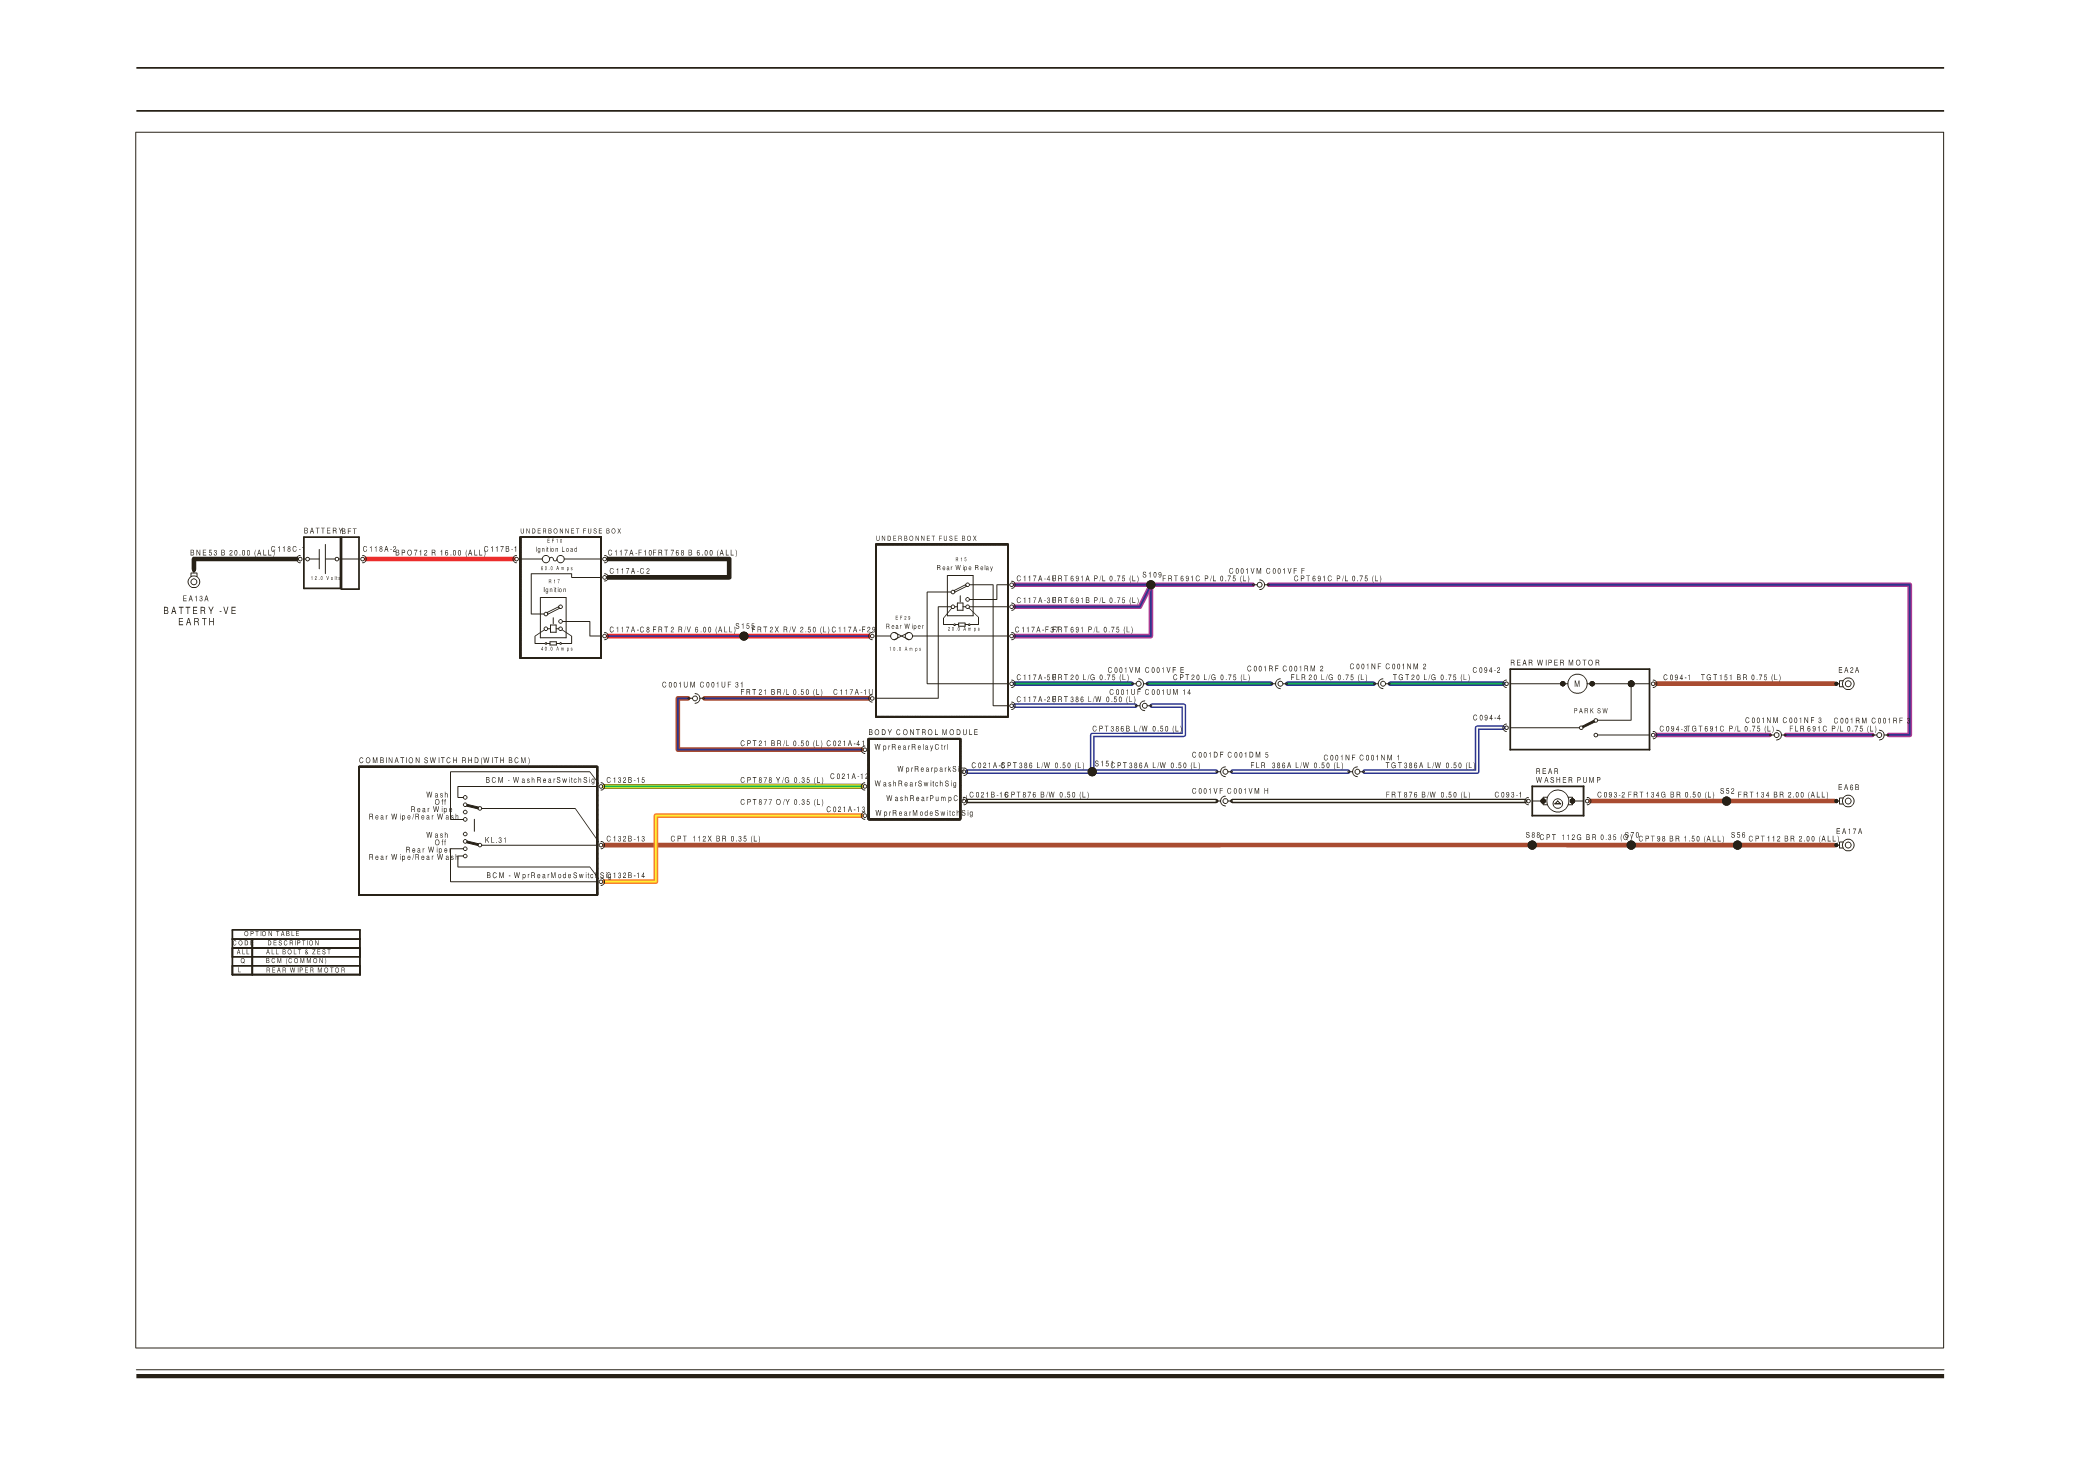The width and height of the screenshot is (2080, 1471).
Task: Click the KL.31 lower switch contact
Action: [471, 844]
